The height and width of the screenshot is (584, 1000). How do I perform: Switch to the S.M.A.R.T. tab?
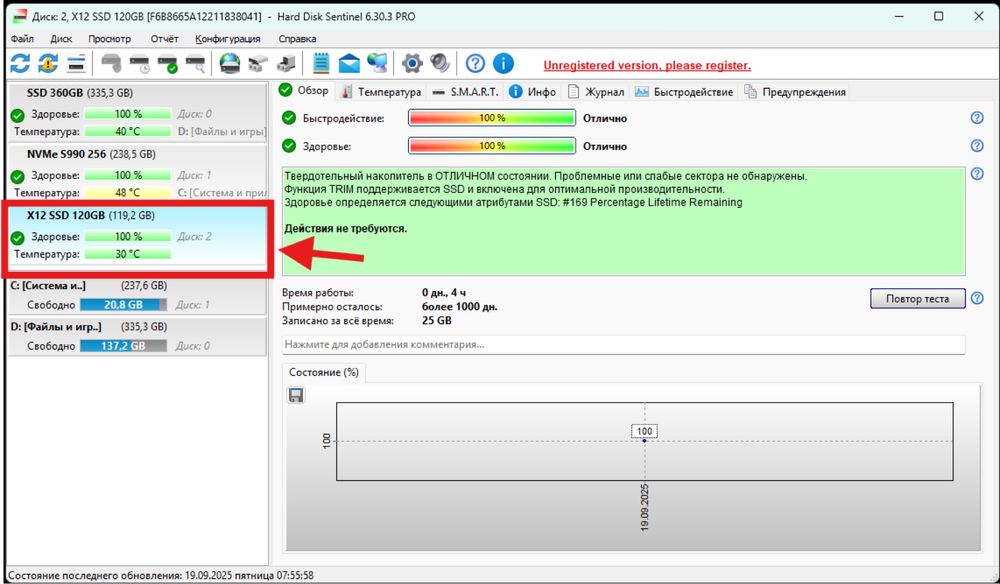(466, 92)
